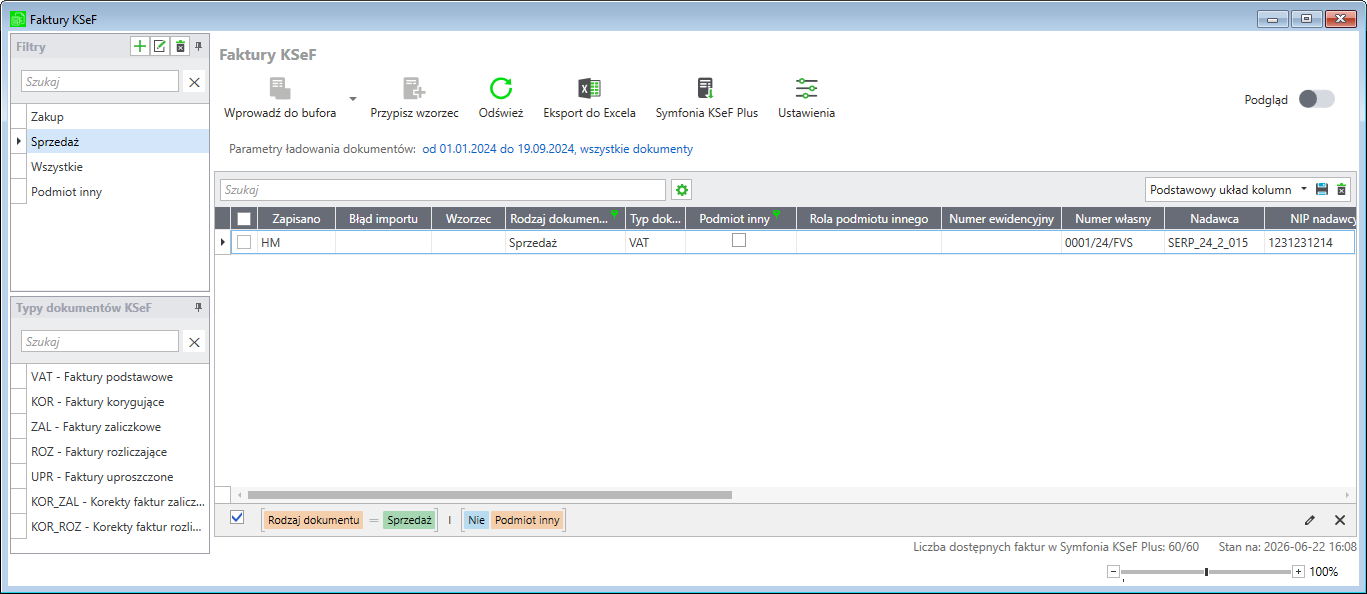Click the grid Szukaj search field
Viewport: 1367px width, 594px height.
point(443,190)
